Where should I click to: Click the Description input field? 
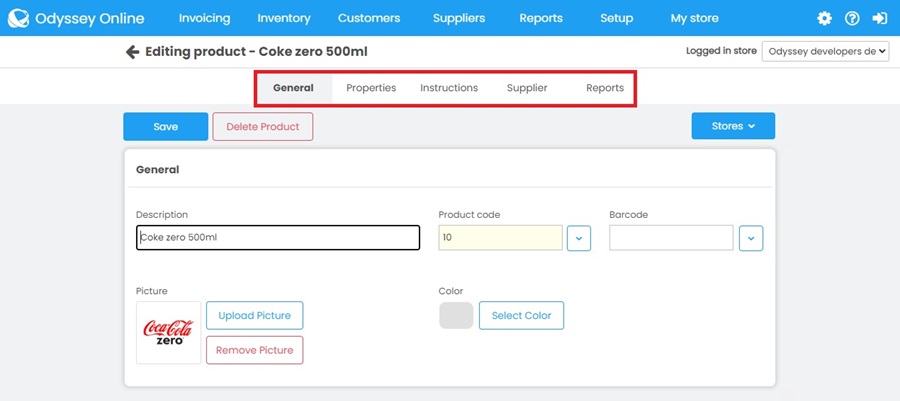278,238
